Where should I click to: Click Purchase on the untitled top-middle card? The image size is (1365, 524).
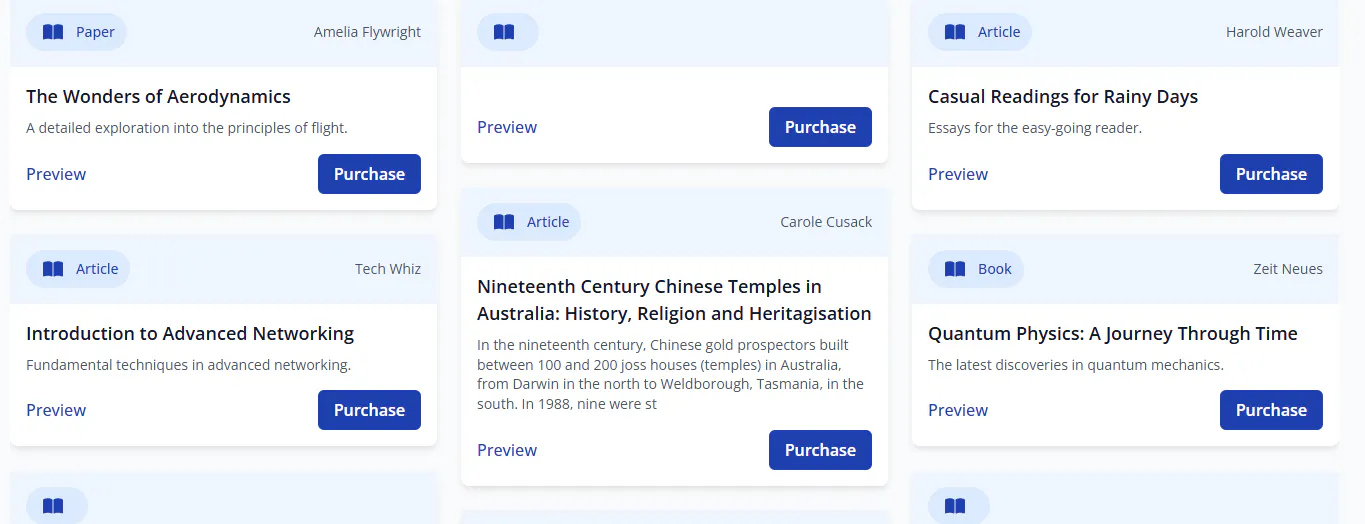tap(820, 127)
